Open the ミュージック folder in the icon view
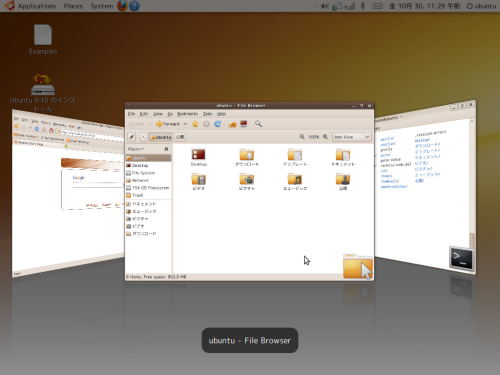500x375 pixels. pyautogui.click(x=295, y=182)
